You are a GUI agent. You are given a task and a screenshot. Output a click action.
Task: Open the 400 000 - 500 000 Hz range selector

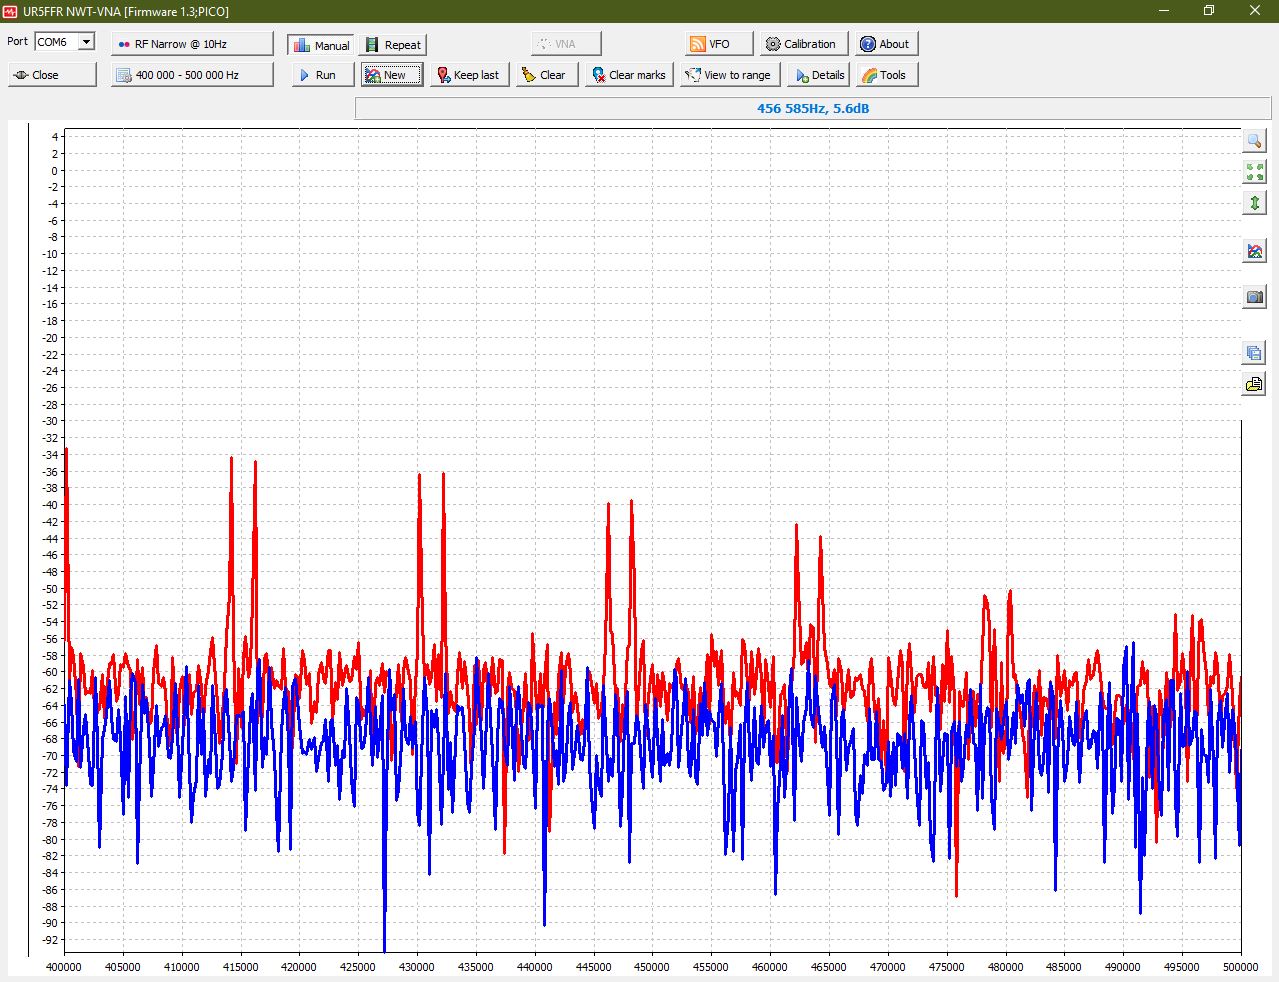pos(192,75)
